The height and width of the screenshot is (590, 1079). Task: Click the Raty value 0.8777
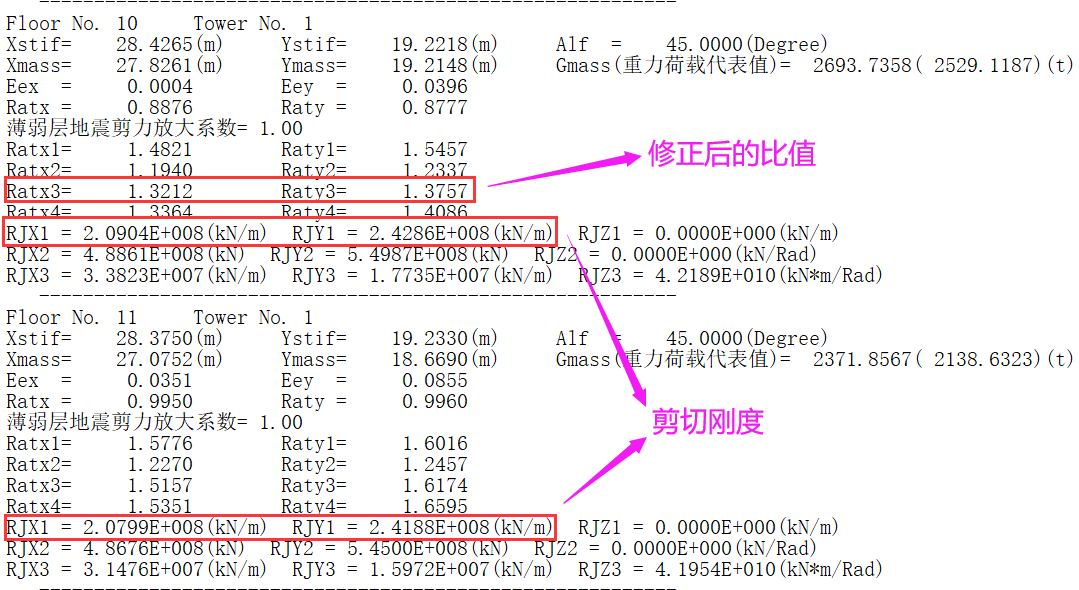tap(435, 107)
